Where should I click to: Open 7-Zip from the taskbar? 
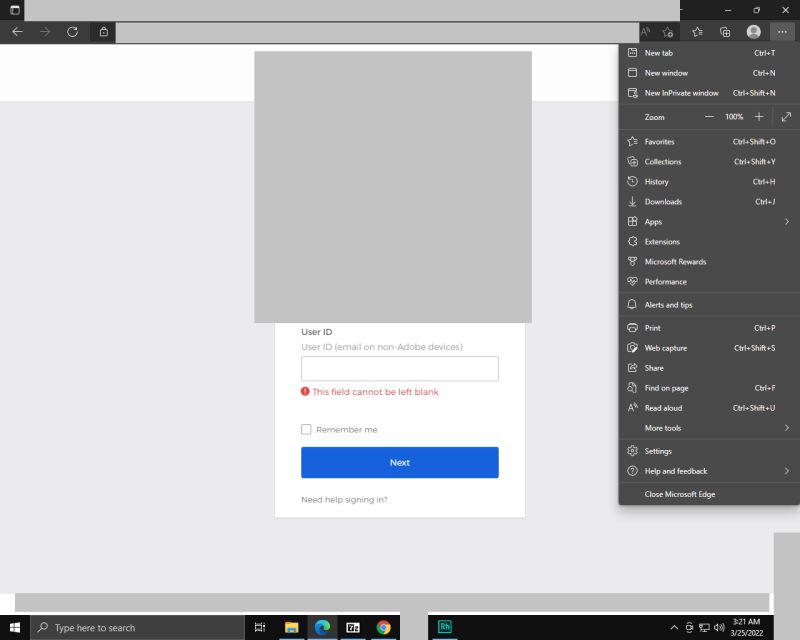coord(353,627)
